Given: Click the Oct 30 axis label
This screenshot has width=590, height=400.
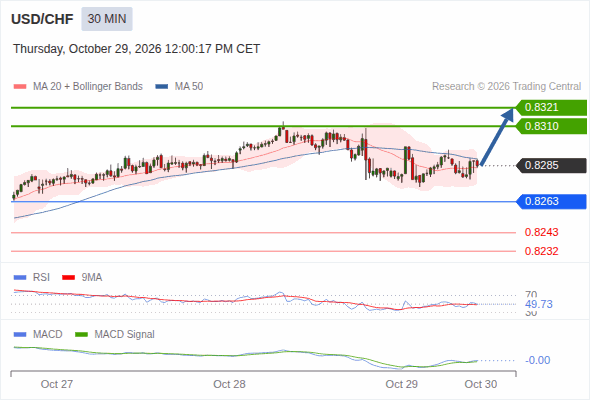Looking at the screenshot, I should click(x=481, y=384).
